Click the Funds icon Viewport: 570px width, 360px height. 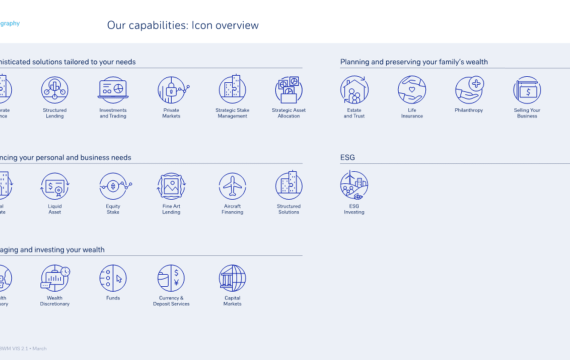(113, 278)
